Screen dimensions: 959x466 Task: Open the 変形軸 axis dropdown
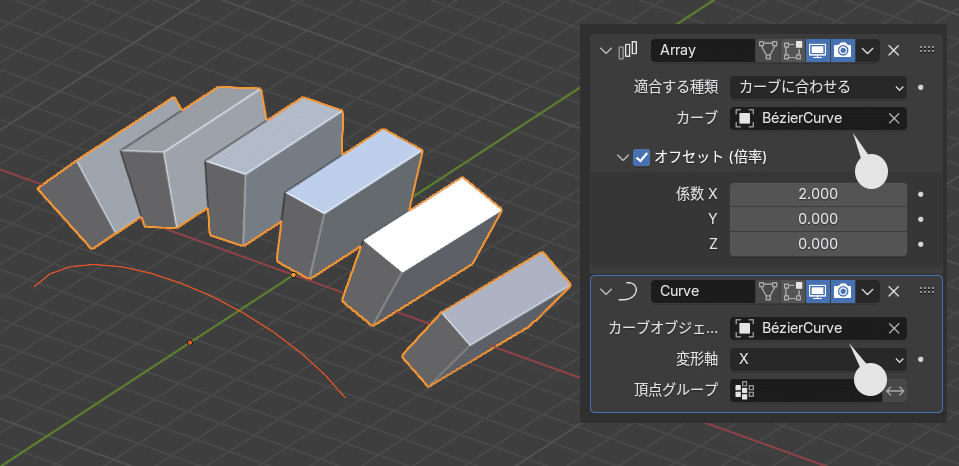tap(818, 360)
